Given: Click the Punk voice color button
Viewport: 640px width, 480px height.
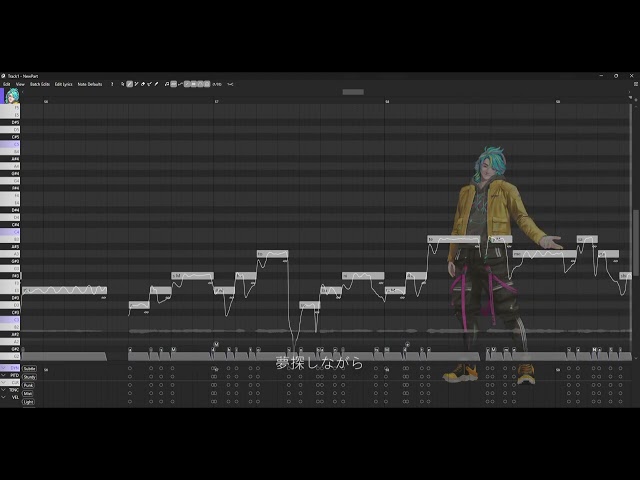Looking at the screenshot, I should (x=29, y=385).
